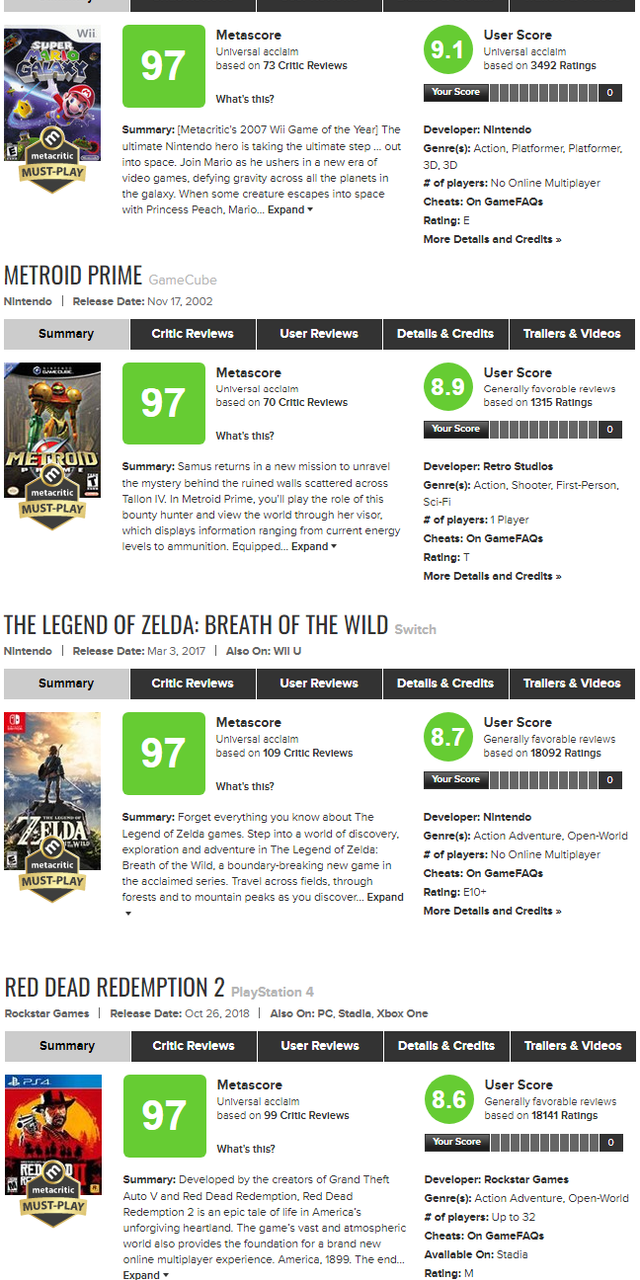
Task: Expand the Breath of the Wild summary
Action: point(385,897)
